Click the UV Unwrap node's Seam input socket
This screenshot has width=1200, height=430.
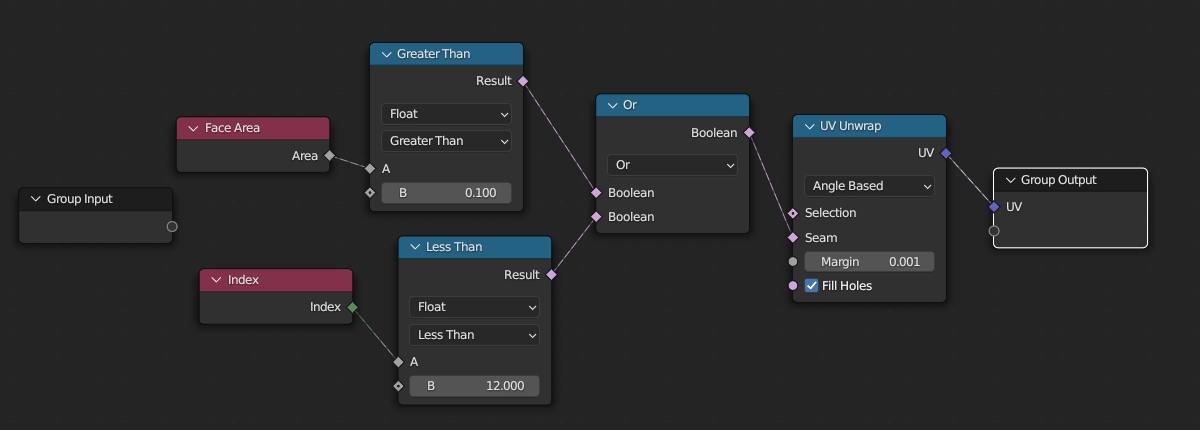pos(793,238)
